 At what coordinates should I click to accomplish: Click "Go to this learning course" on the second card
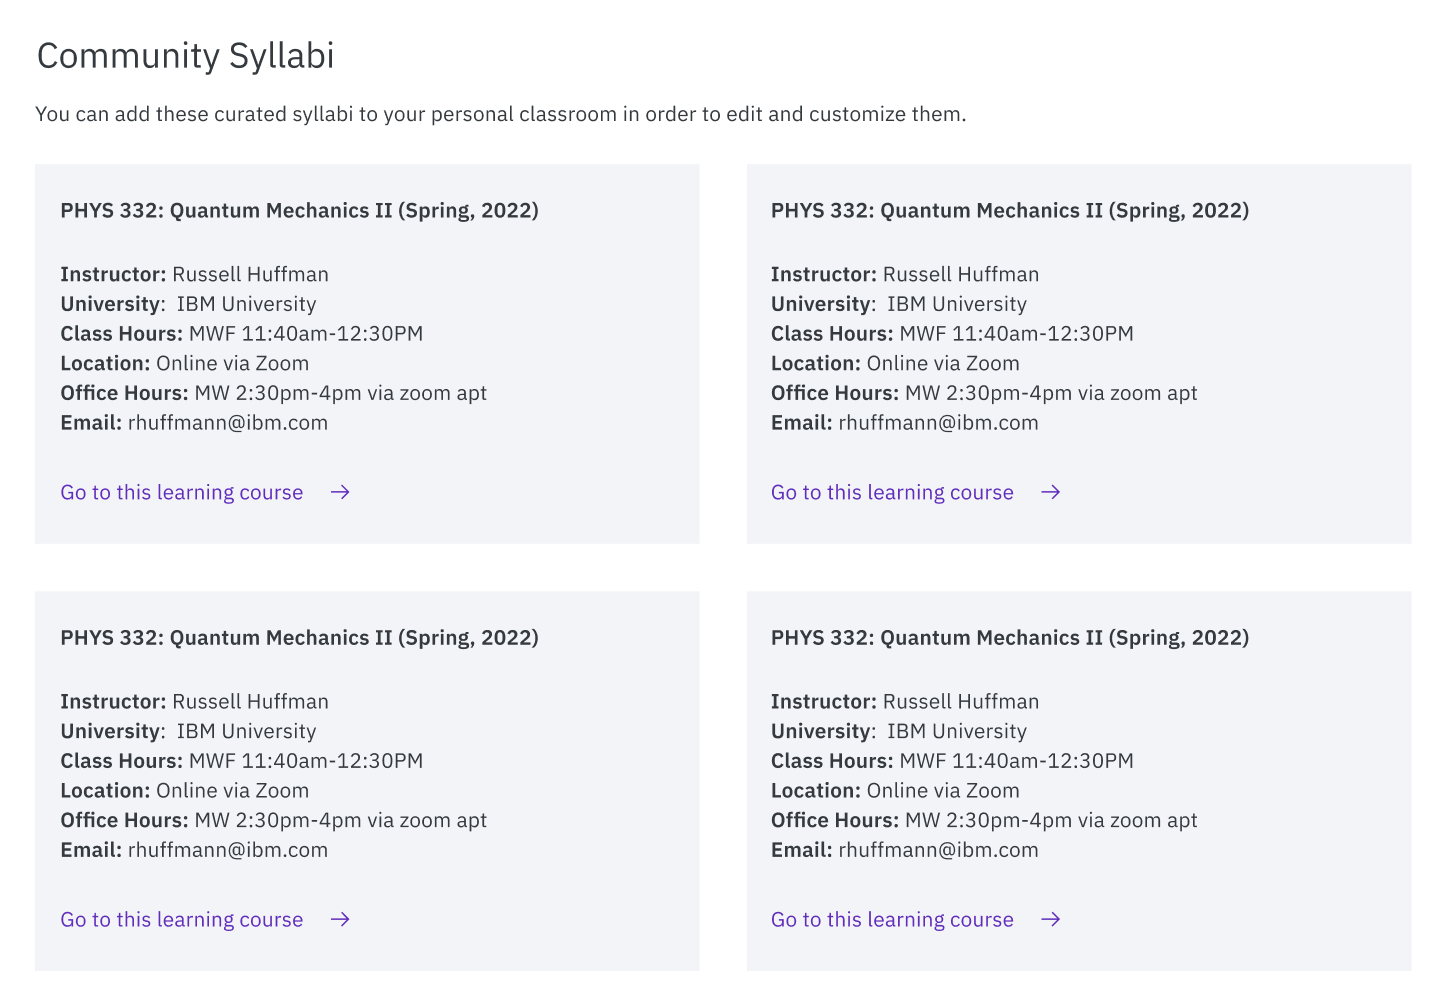point(892,492)
